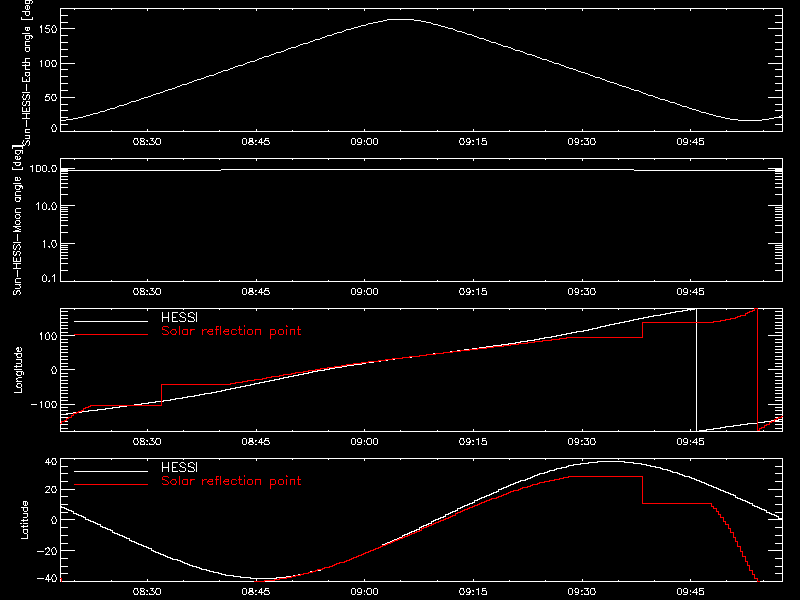Pick 08:30 under the Moon angle plot
The height and width of the screenshot is (600, 800).
(147, 291)
